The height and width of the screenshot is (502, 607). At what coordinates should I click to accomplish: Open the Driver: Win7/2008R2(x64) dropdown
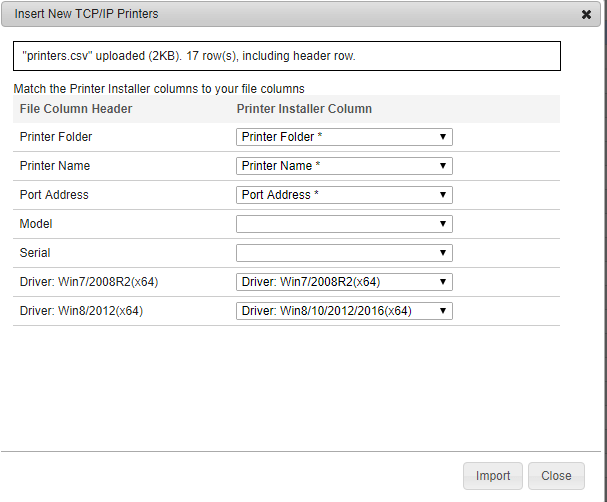pyautogui.click(x=344, y=282)
